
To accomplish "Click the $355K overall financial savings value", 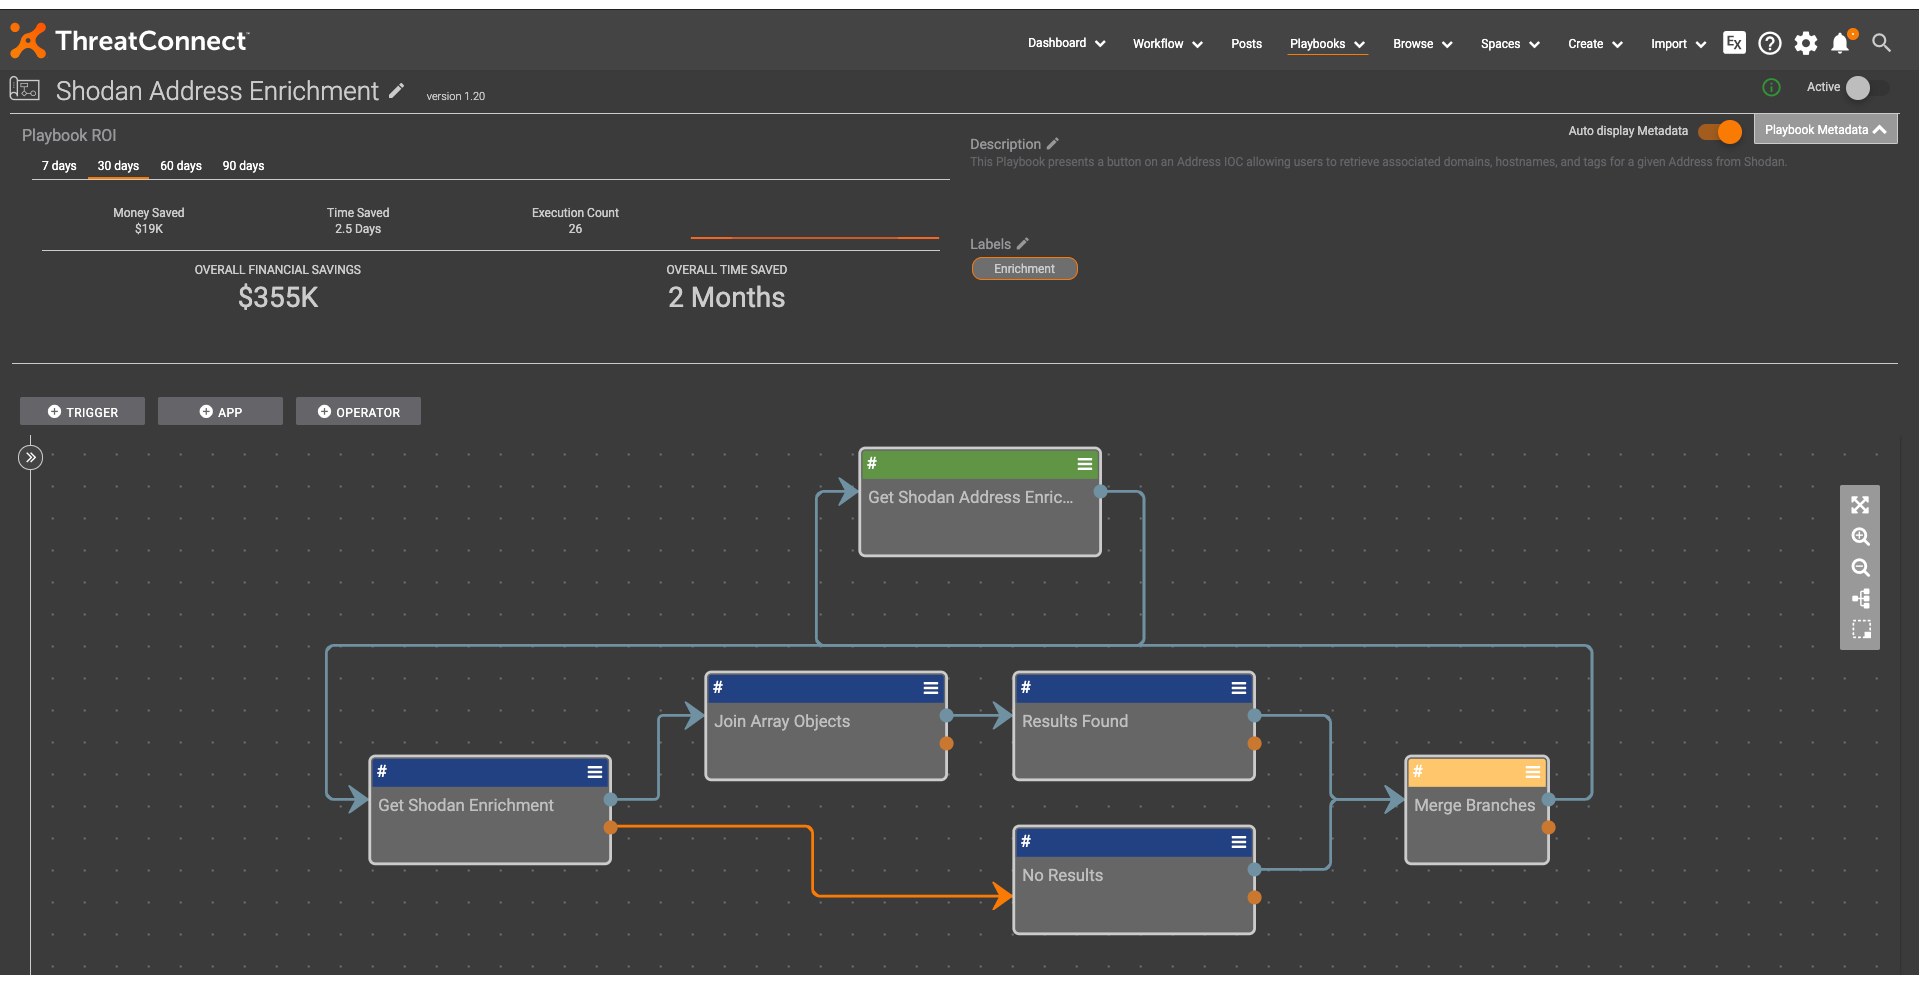I will click(278, 297).
